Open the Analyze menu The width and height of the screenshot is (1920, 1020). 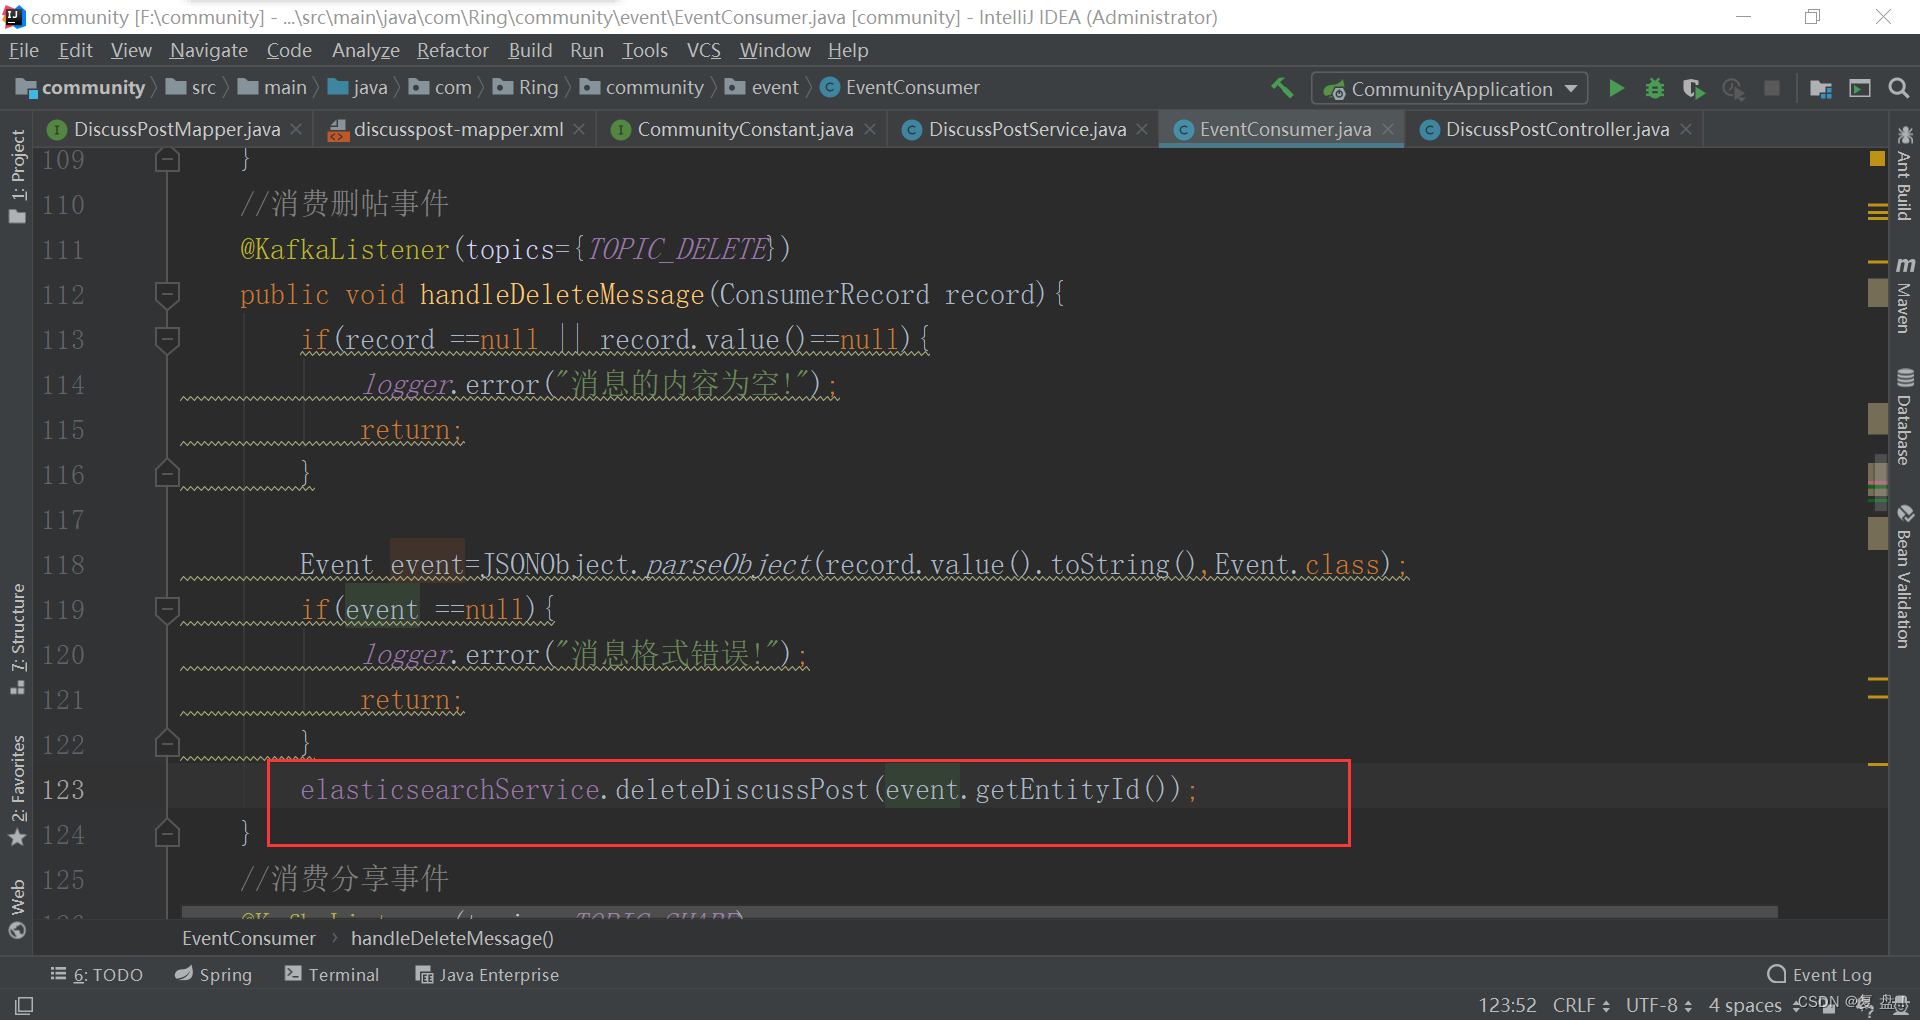pyautogui.click(x=365, y=50)
